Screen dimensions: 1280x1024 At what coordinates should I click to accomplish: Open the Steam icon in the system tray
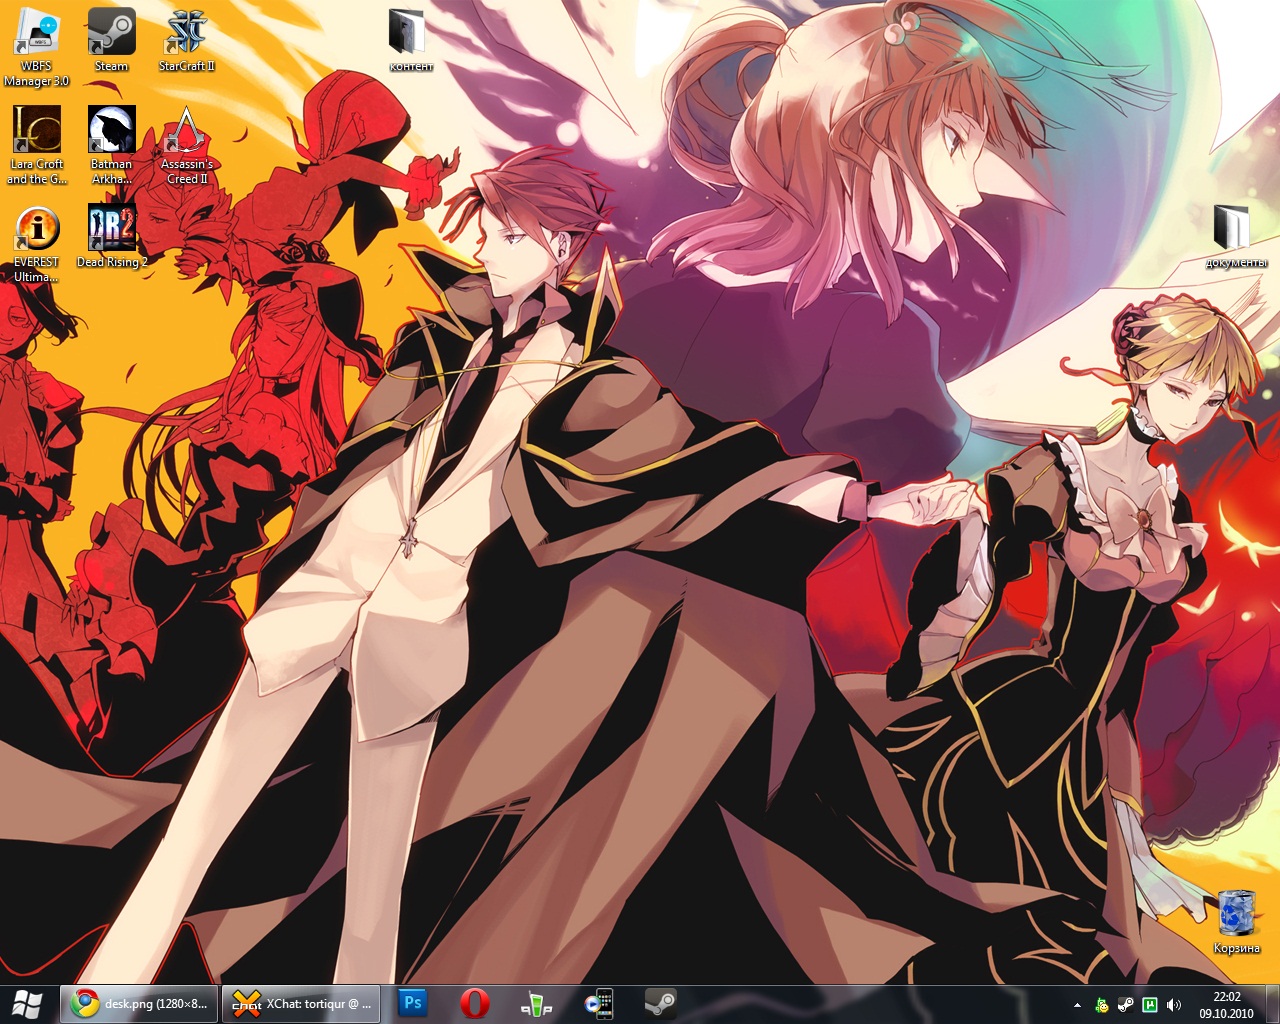pyautogui.click(x=1126, y=1005)
